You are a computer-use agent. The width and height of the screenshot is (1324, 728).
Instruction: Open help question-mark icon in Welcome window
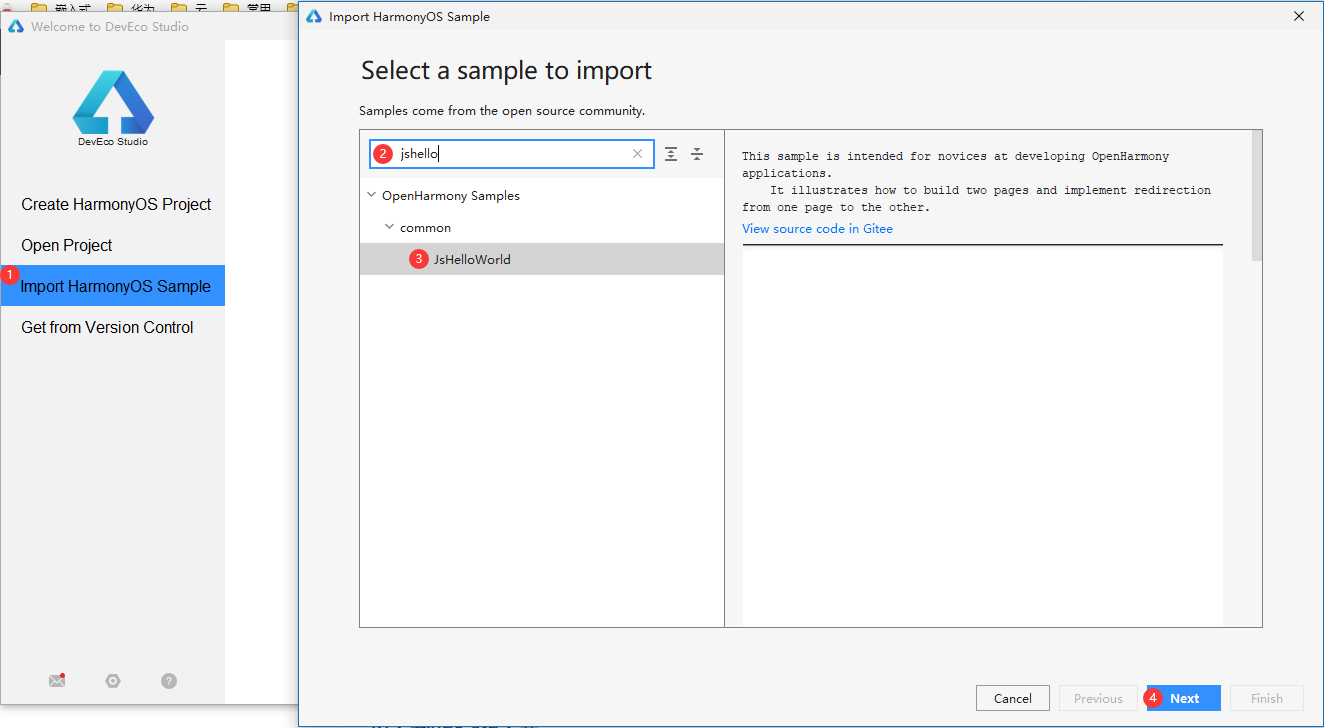click(169, 681)
